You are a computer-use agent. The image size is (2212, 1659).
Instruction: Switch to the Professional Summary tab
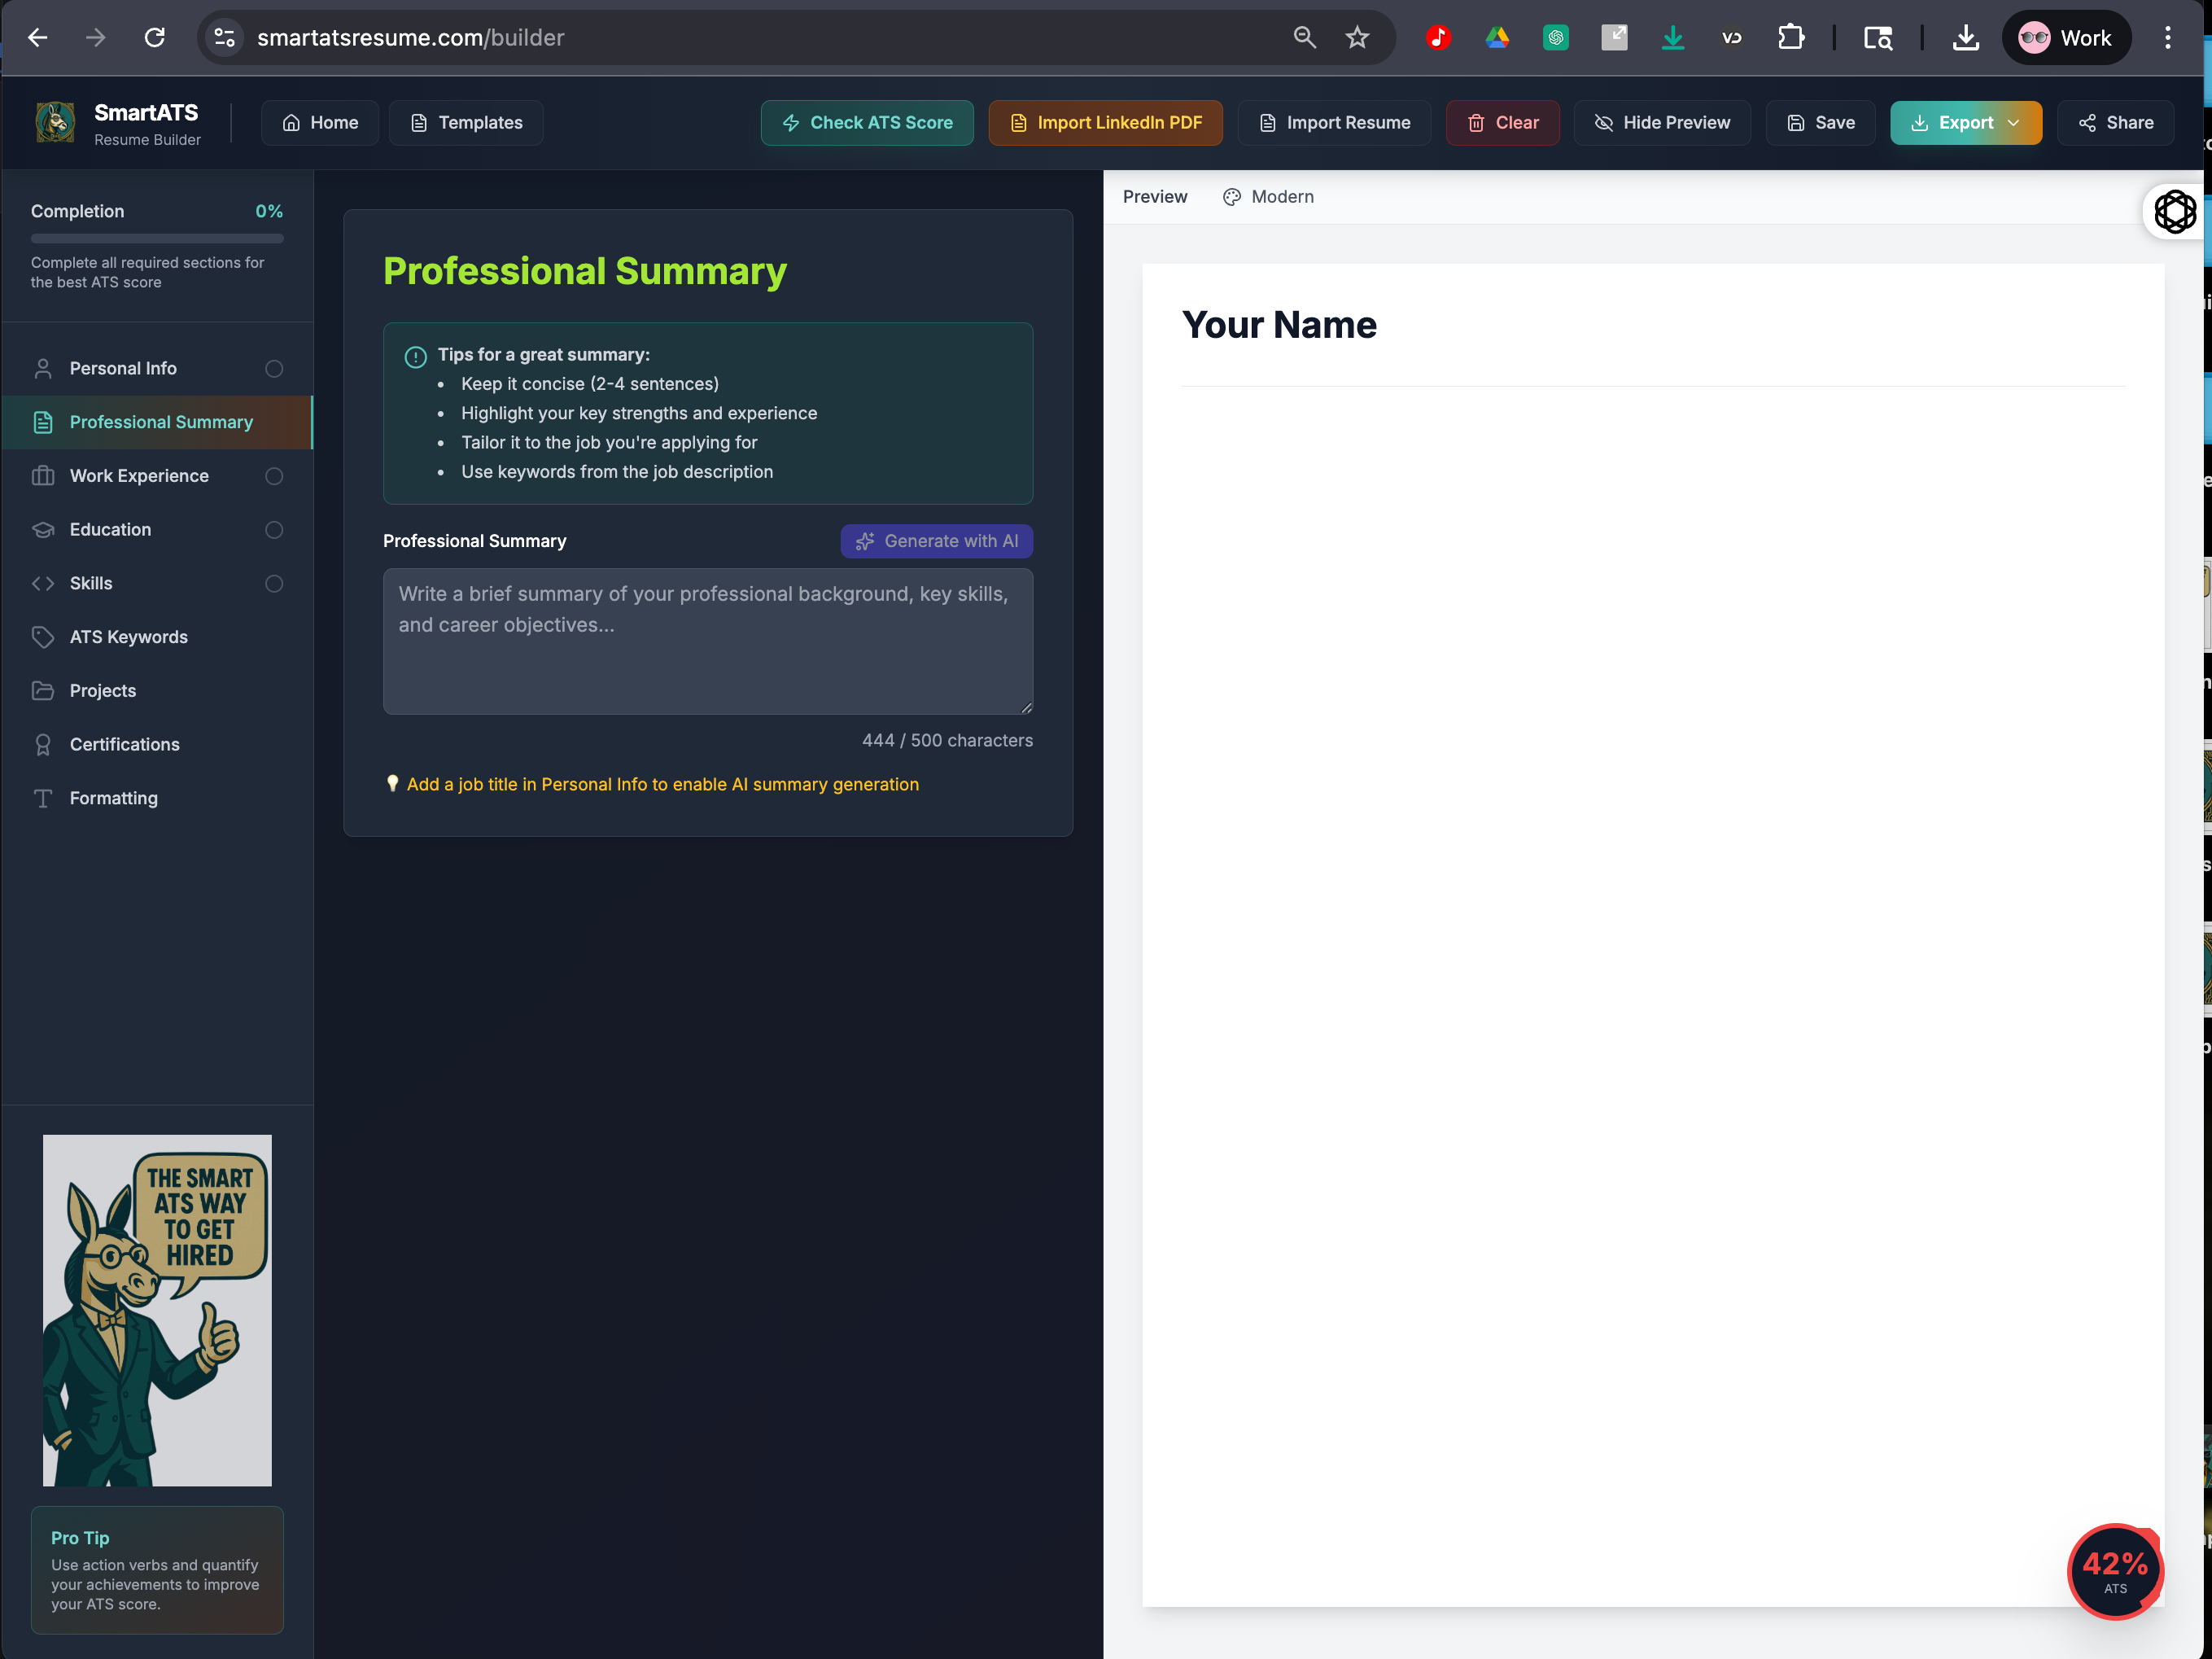[x=160, y=422]
